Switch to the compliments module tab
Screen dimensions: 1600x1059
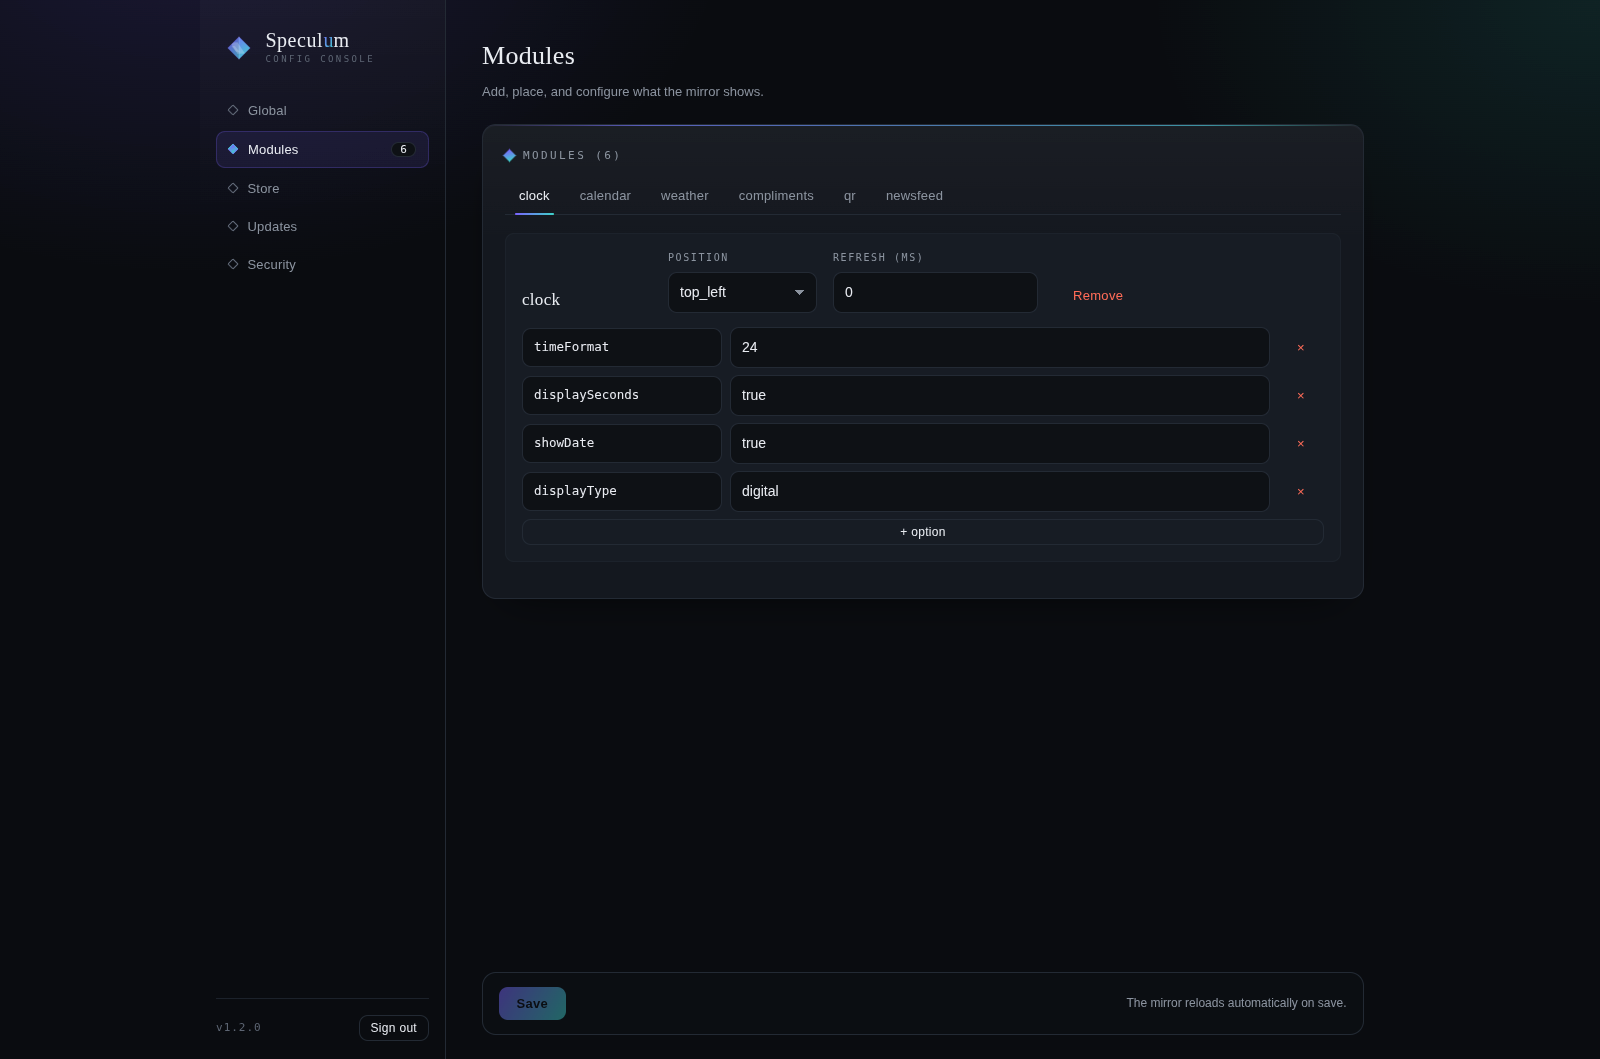coord(776,196)
